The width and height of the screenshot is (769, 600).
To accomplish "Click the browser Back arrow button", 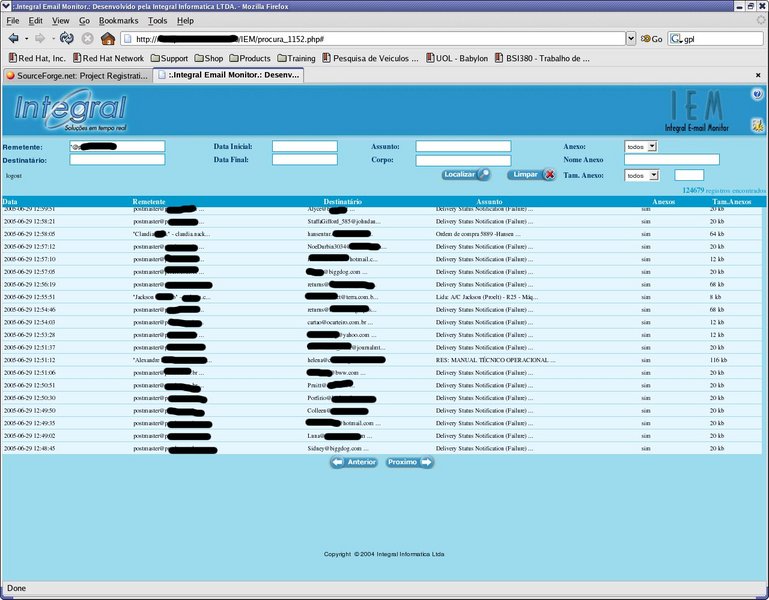I will tap(14, 39).
